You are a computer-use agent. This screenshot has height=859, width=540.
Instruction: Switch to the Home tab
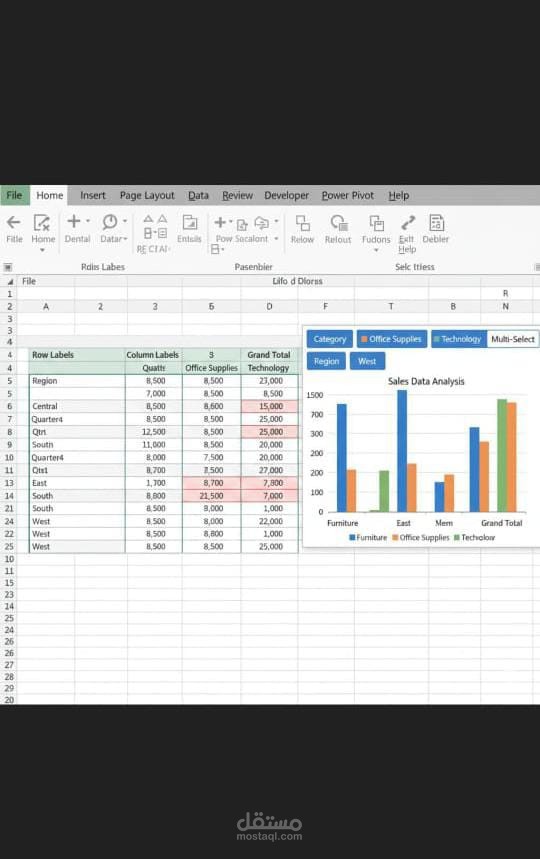point(49,196)
